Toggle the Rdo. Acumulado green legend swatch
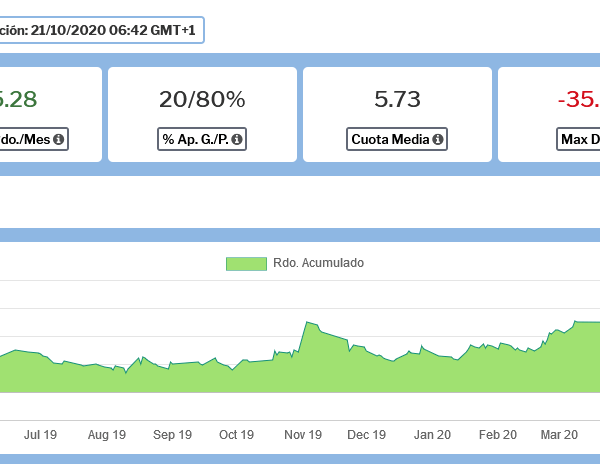This screenshot has height=472, width=600. [x=246, y=264]
